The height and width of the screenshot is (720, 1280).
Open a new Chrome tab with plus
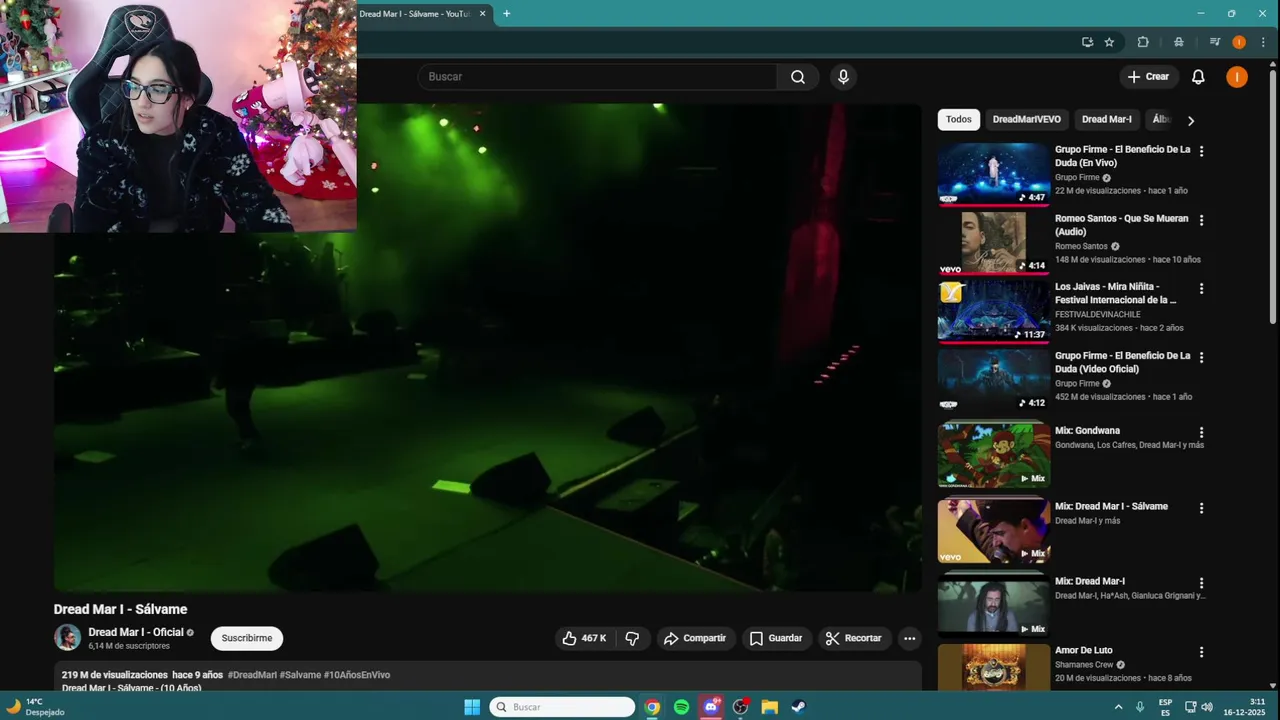[506, 14]
